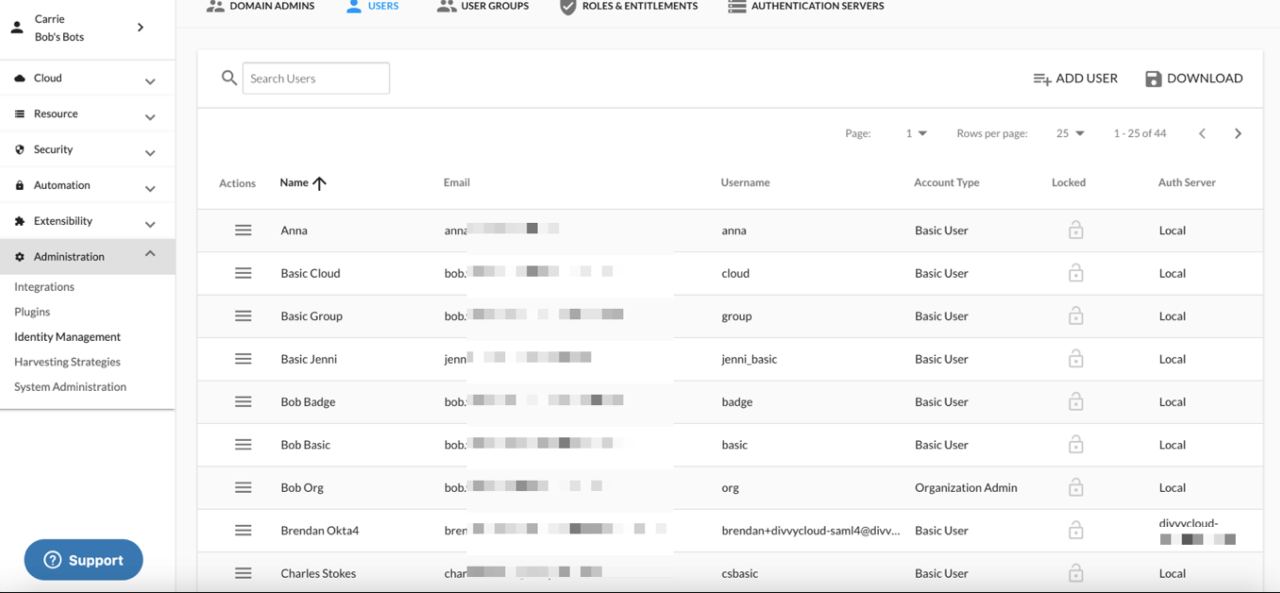Toggle lock for Basic Group account
The width and height of the screenshot is (1280, 593).
pos(1076,316)
